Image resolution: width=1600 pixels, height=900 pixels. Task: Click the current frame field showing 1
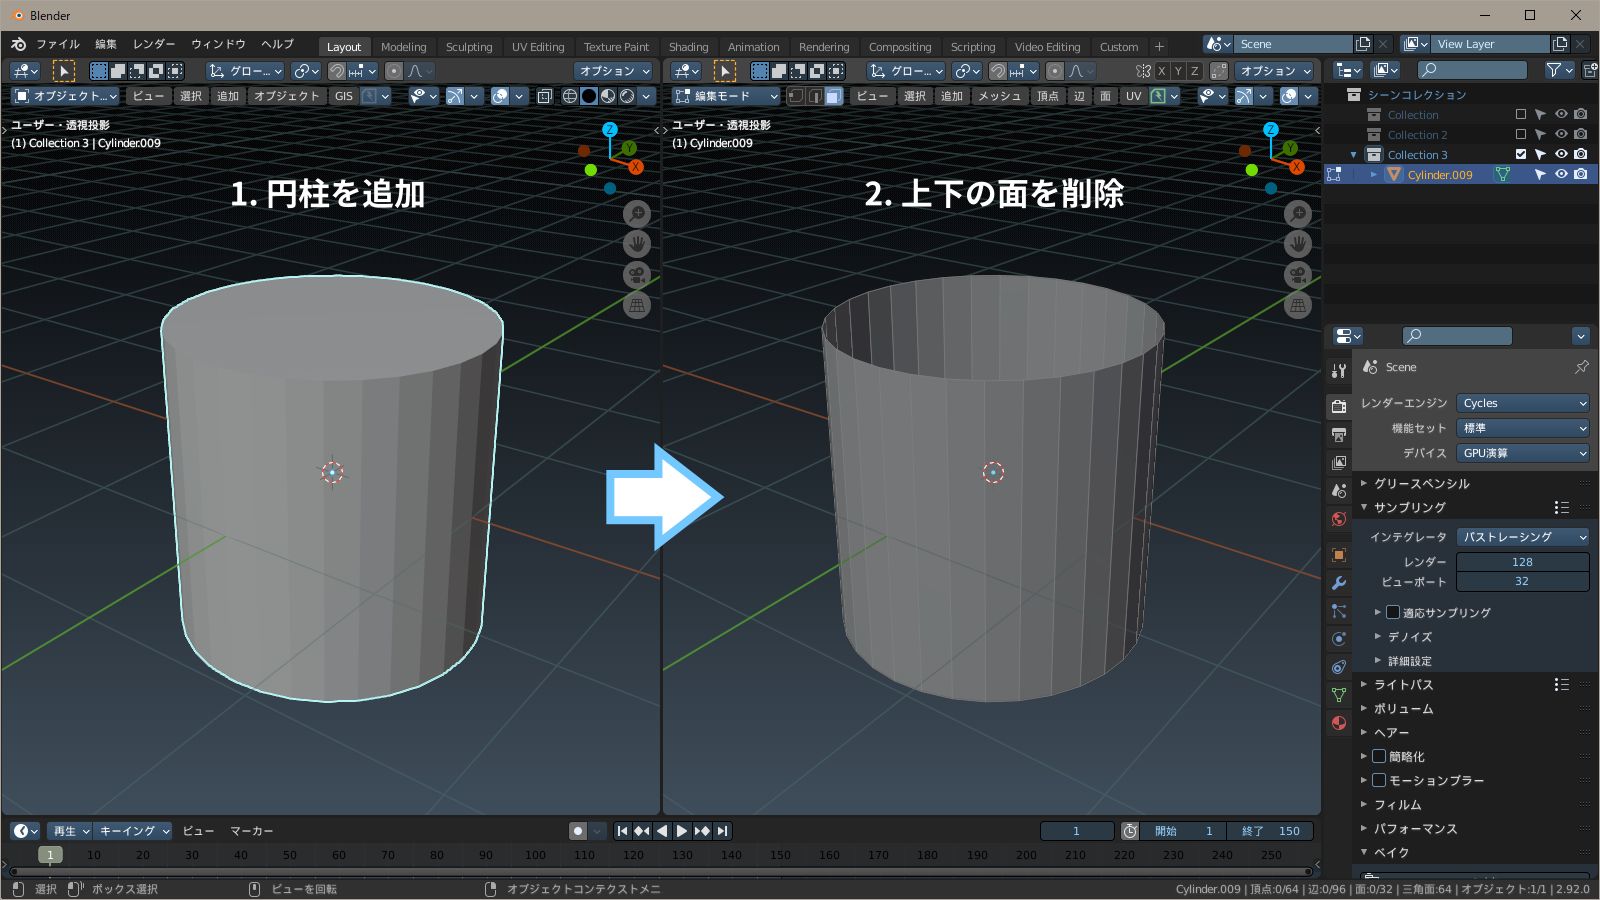1076,830
